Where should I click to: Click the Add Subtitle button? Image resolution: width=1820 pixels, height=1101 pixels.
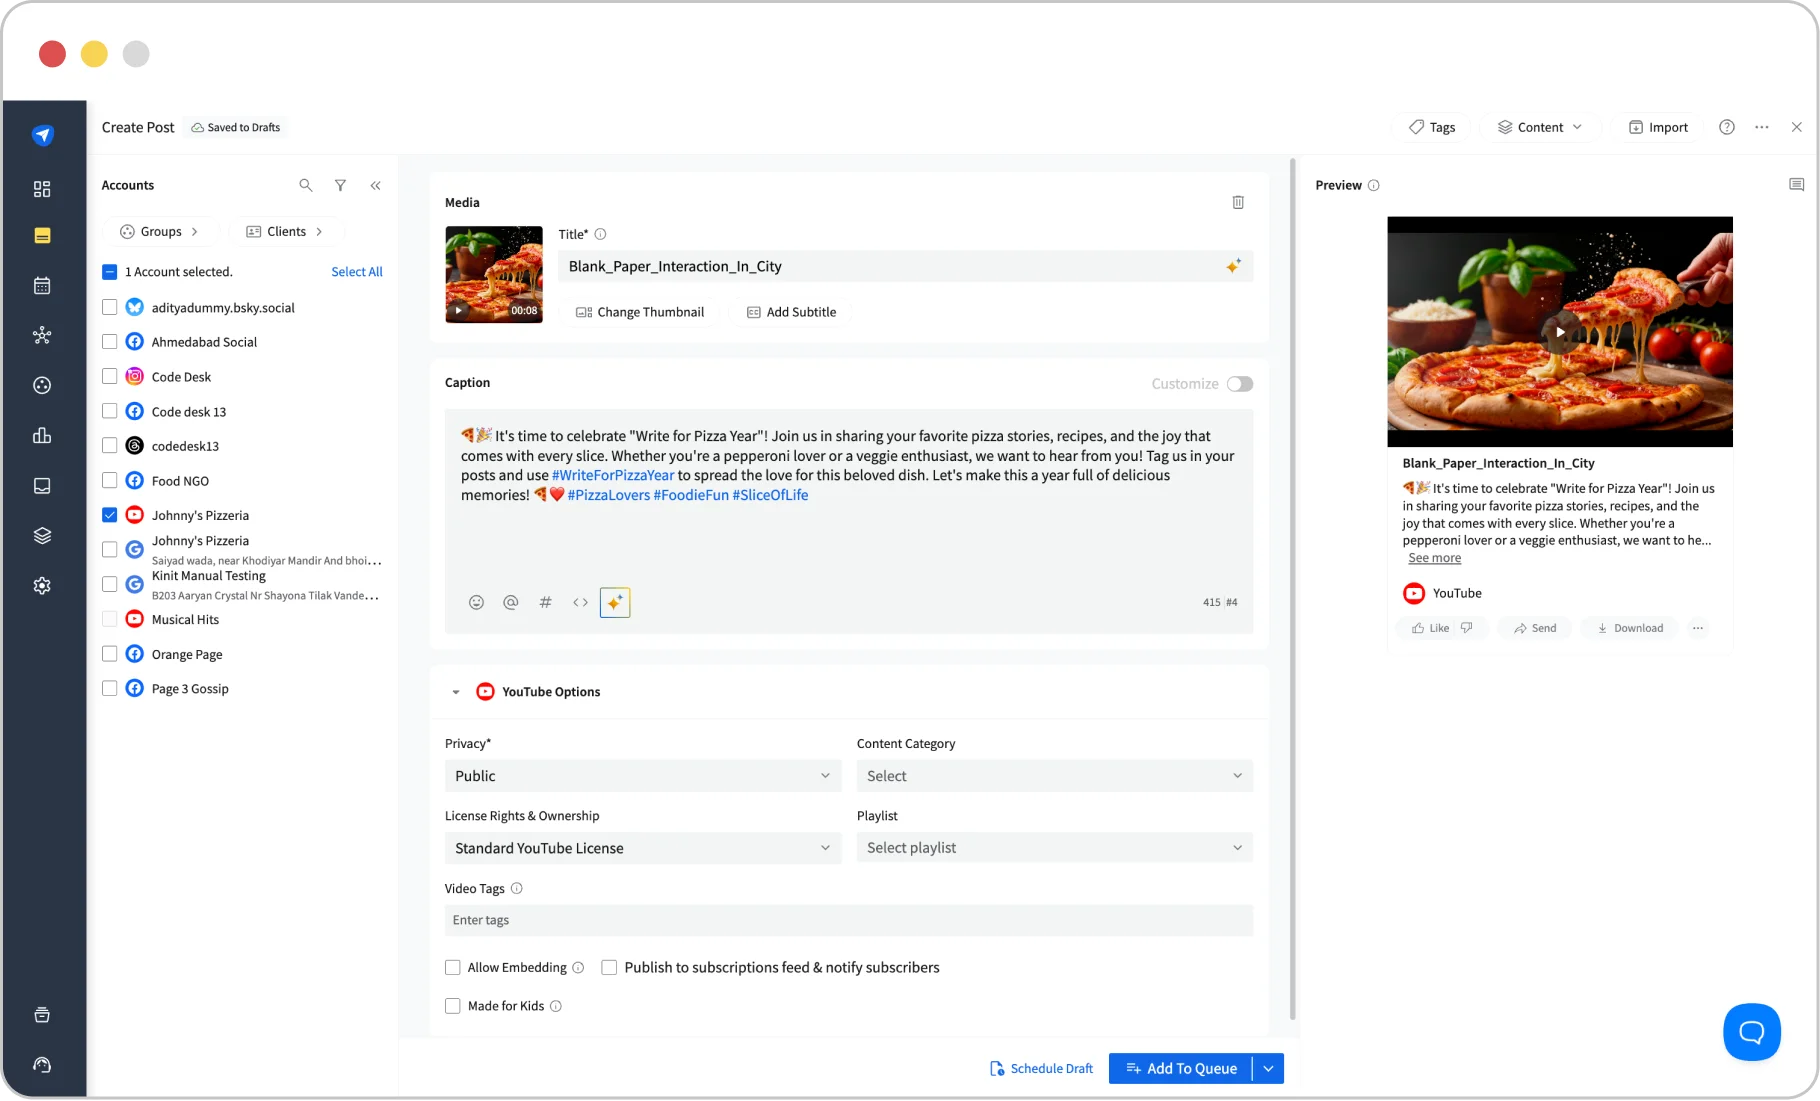[790, 311]
